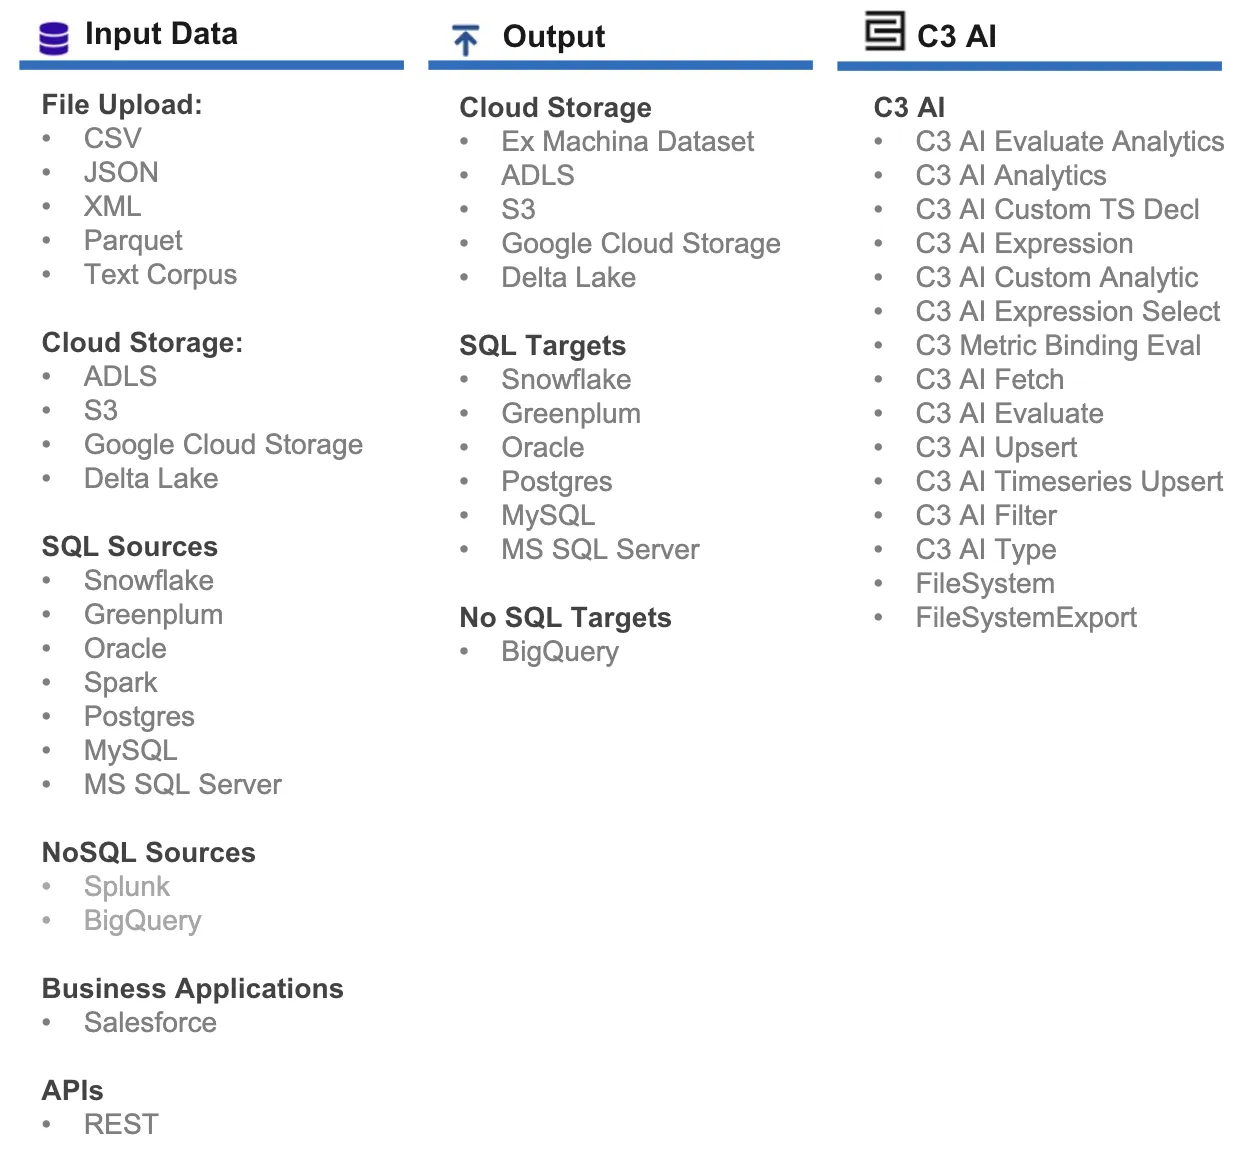Click Spark under SQL Sources

tap(120, 682)
